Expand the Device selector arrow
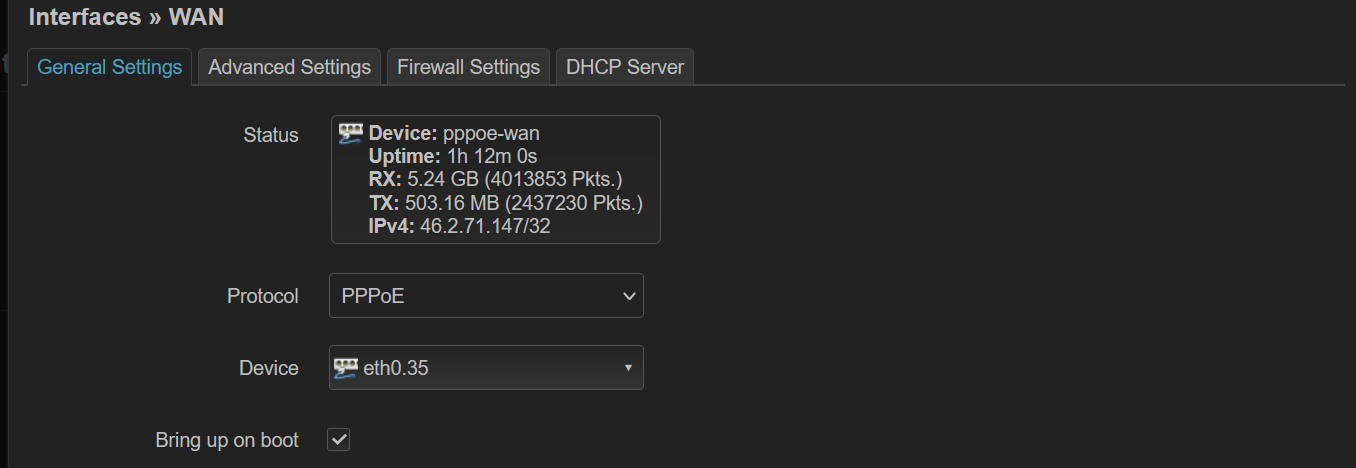Image resolution: width=1356 pixels, height=468 pixels. click(x=628, y=368)
